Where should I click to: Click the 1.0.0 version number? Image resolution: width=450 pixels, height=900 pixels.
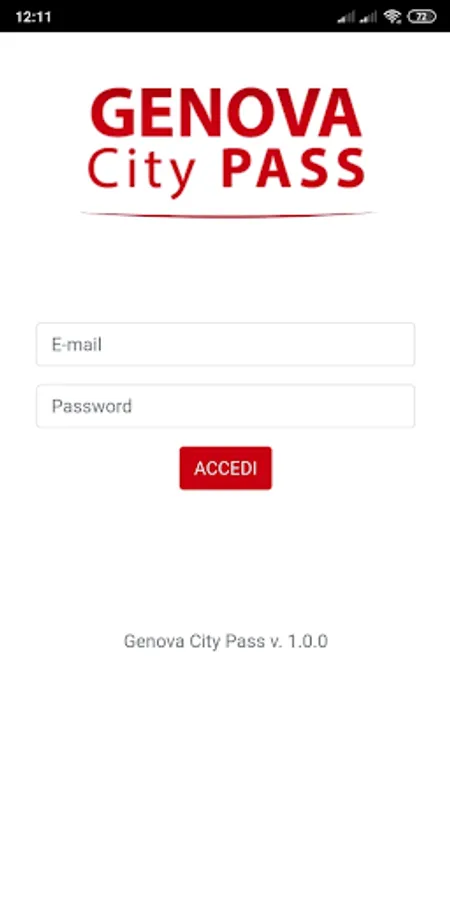pos(308,641)
